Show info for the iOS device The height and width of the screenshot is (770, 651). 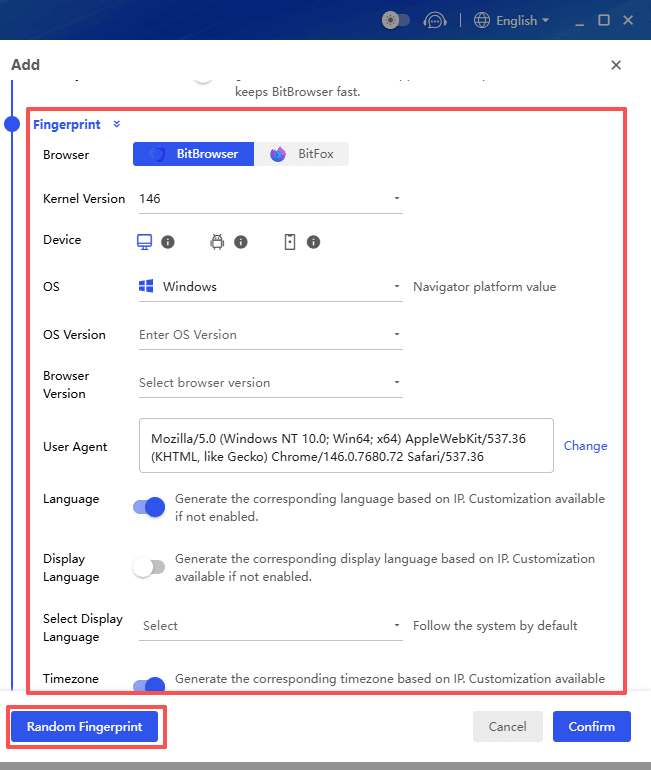tap(313, 242)
